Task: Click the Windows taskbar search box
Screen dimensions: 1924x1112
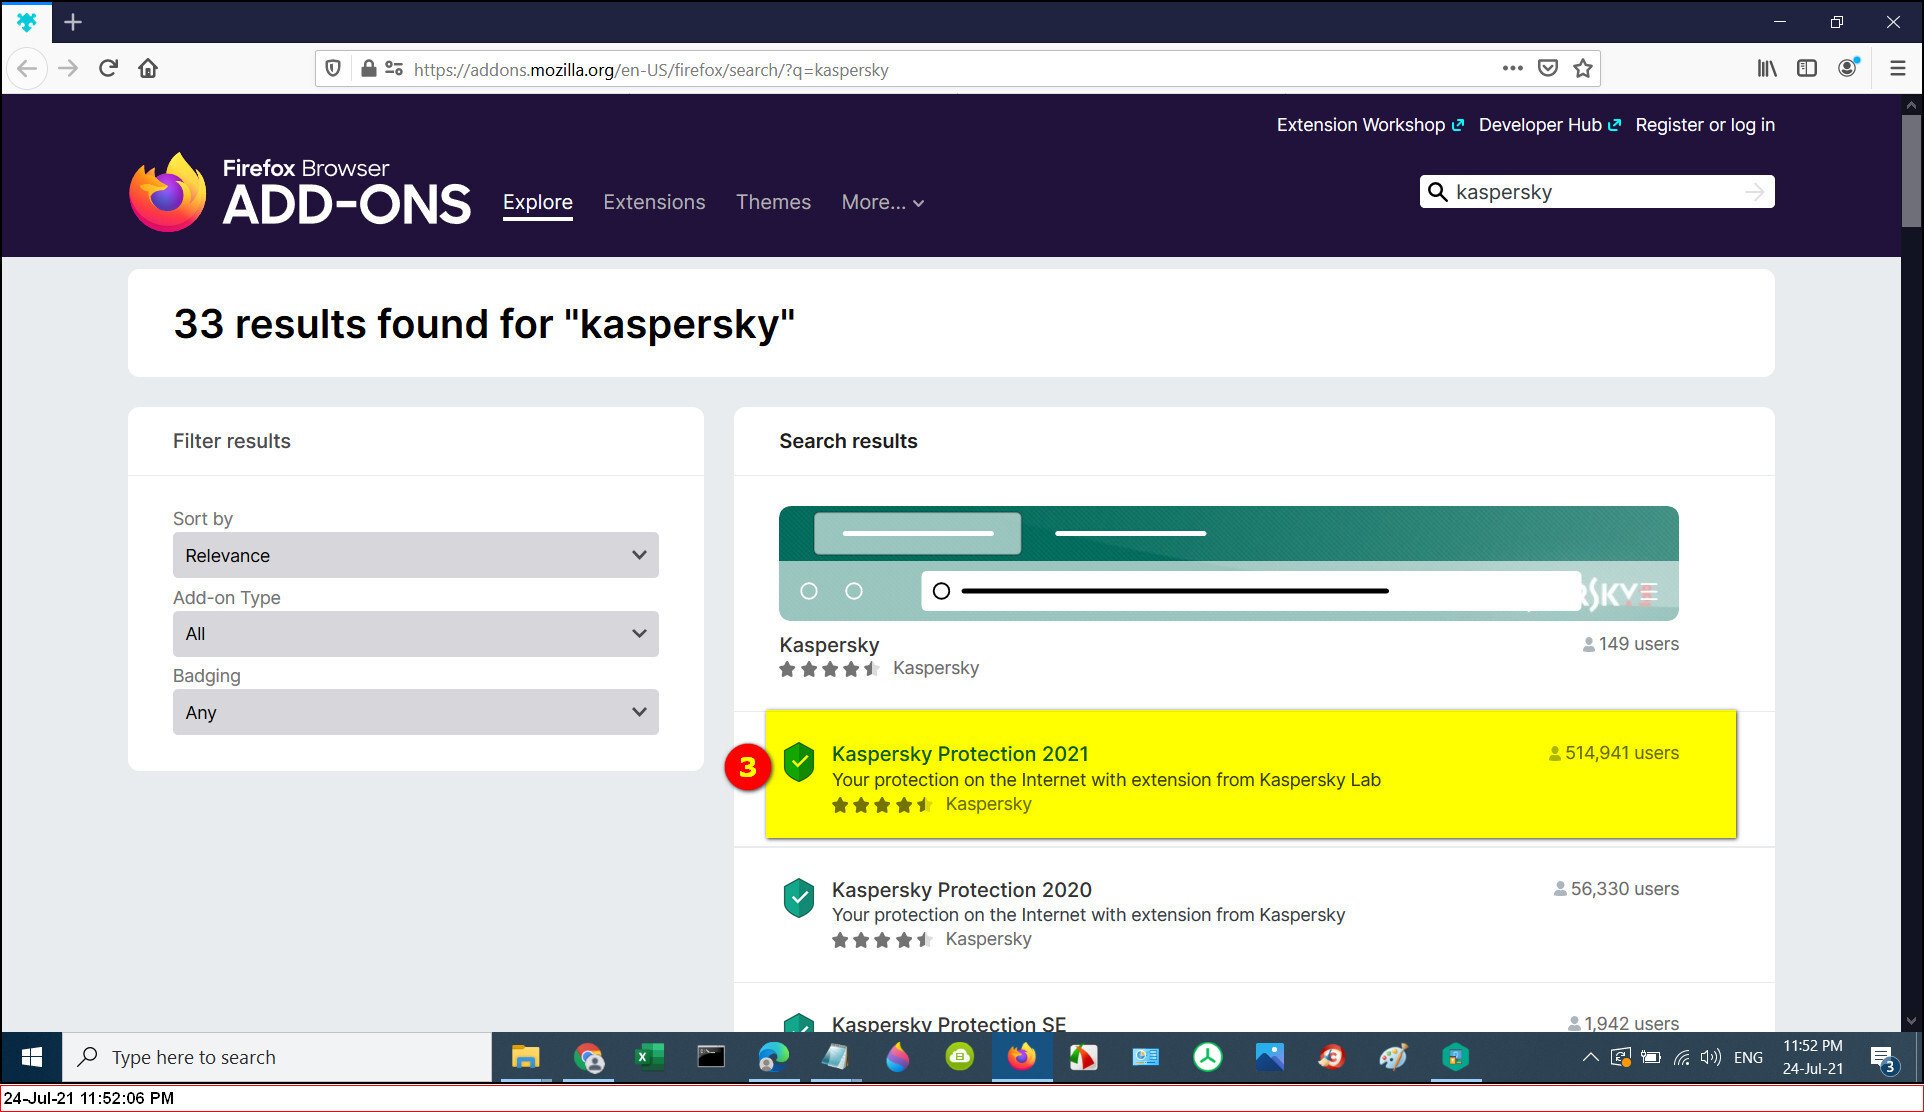Action: [277, 1057]
